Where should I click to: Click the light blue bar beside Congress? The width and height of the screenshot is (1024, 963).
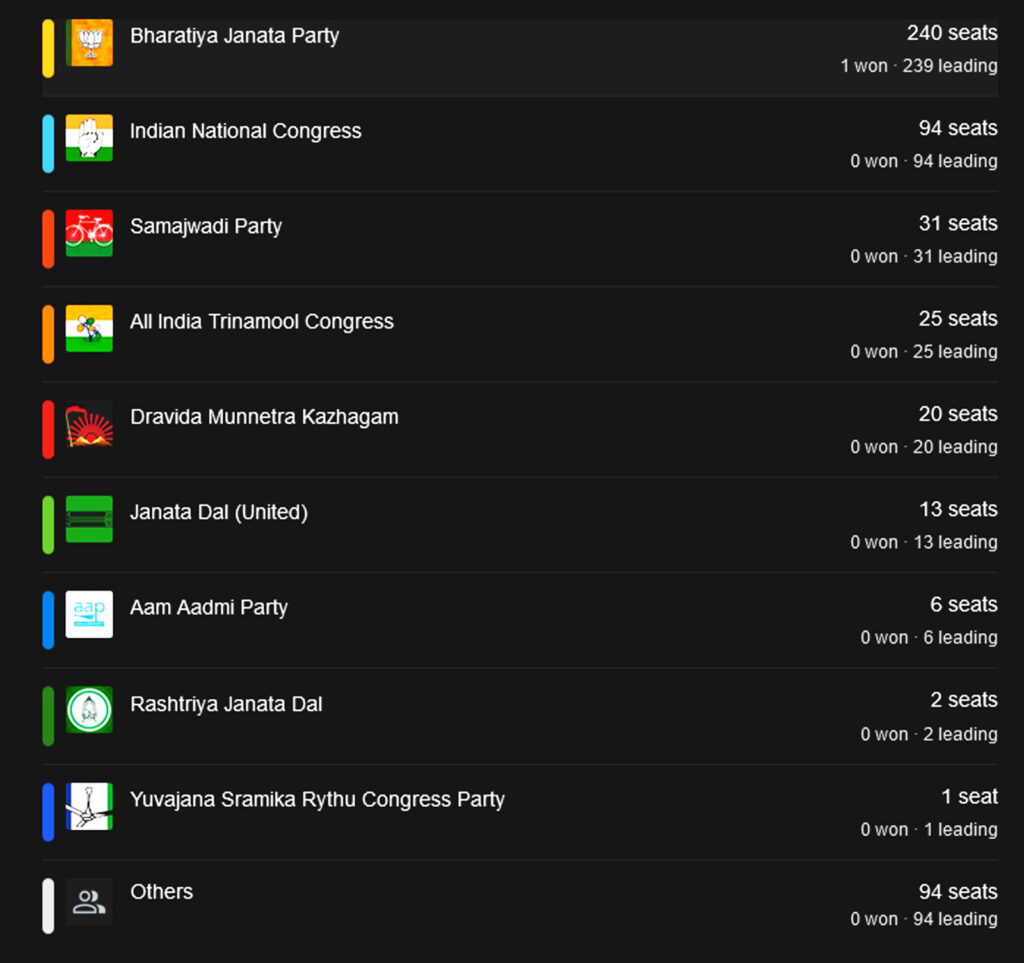click(x=48, y=143)
